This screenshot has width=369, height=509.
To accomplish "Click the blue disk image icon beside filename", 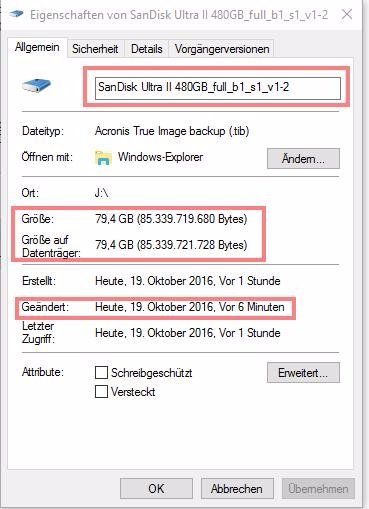I will pos(36,85).
